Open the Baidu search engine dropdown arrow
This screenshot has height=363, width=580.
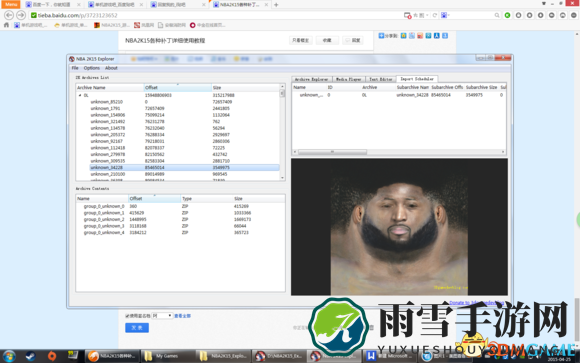pos(449,15)
